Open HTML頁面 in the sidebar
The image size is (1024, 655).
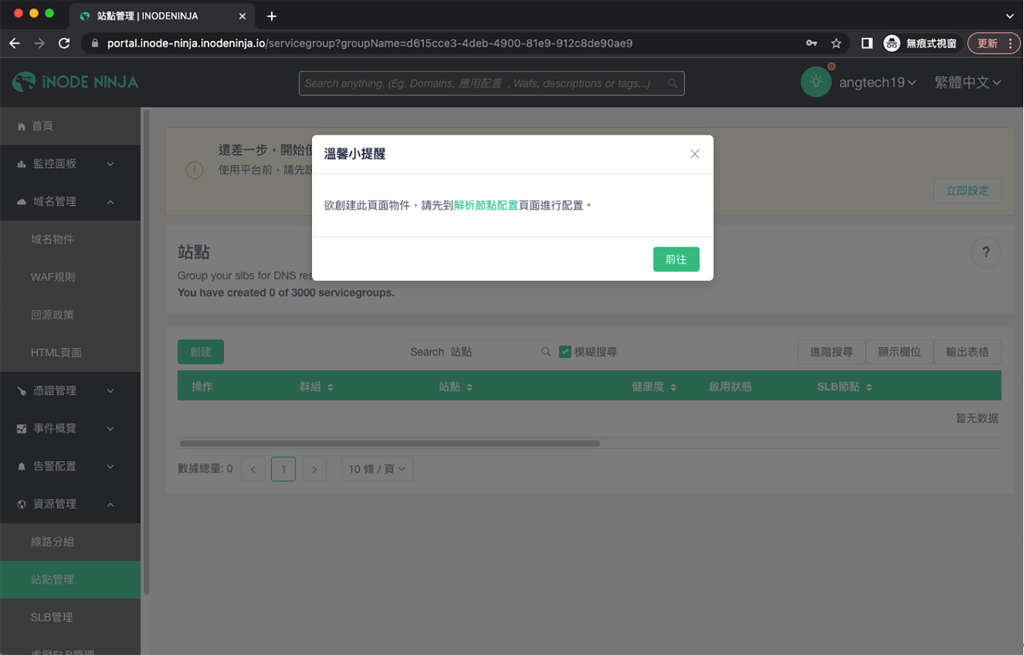tap(70, 353)
